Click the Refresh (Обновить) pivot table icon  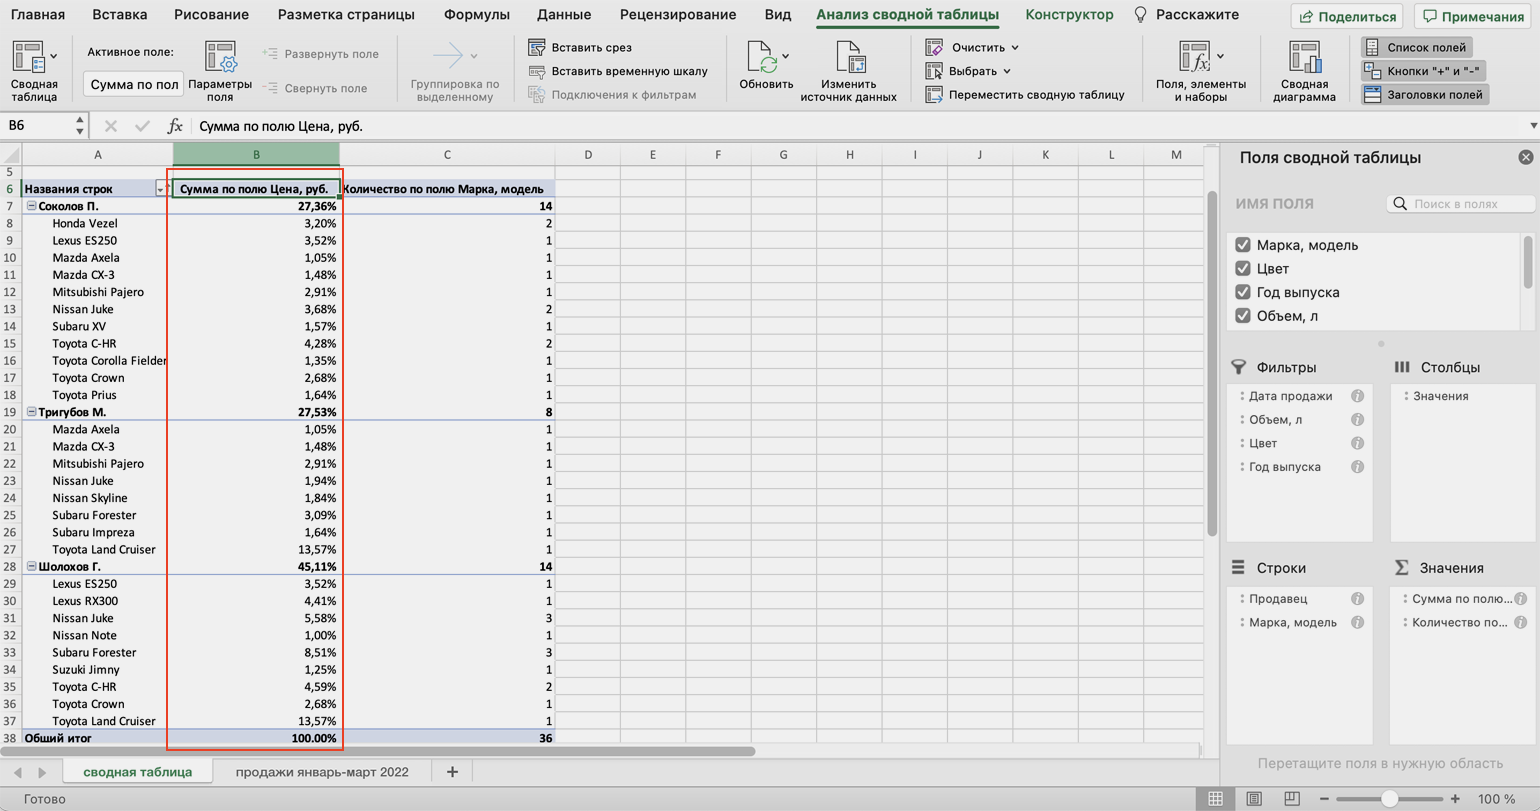coord(766,60)
